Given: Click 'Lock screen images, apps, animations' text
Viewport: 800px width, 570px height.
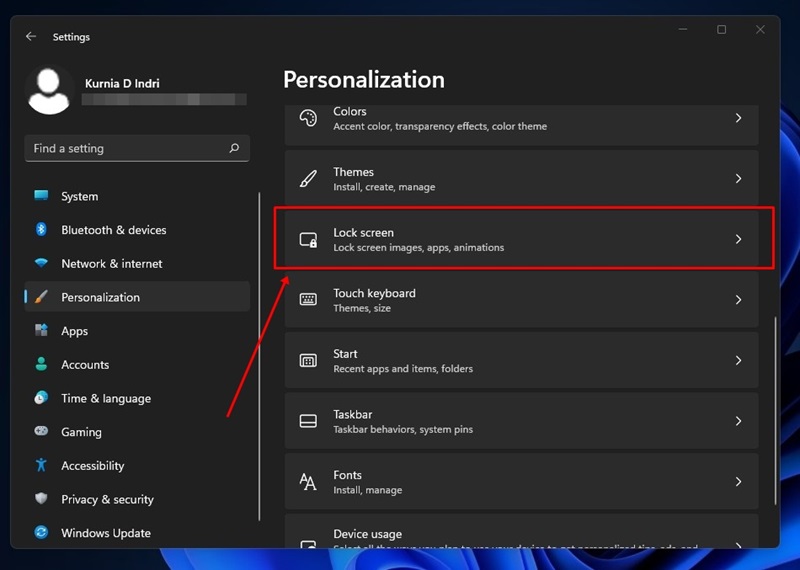Looking at the screenshot, I should (418, 247).
